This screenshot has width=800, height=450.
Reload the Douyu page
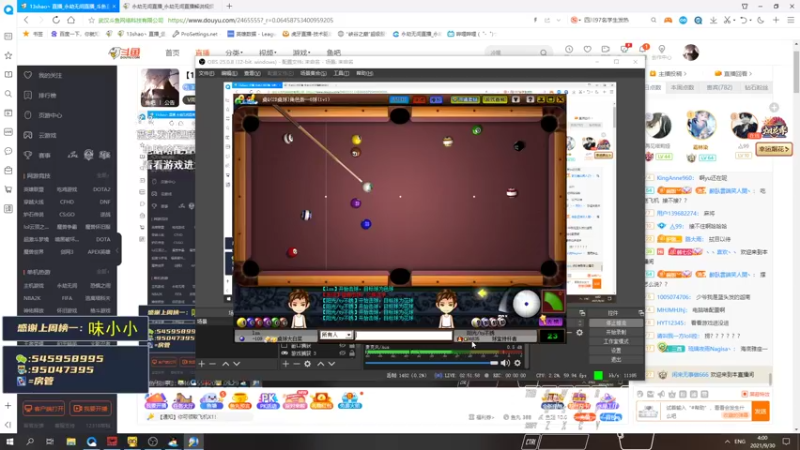(56, 20)
